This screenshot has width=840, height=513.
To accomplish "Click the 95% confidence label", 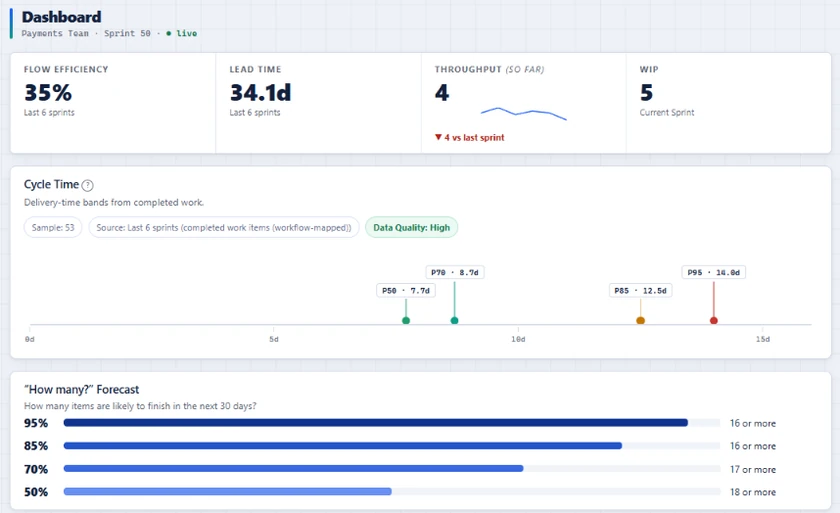I will pos(36,423).
